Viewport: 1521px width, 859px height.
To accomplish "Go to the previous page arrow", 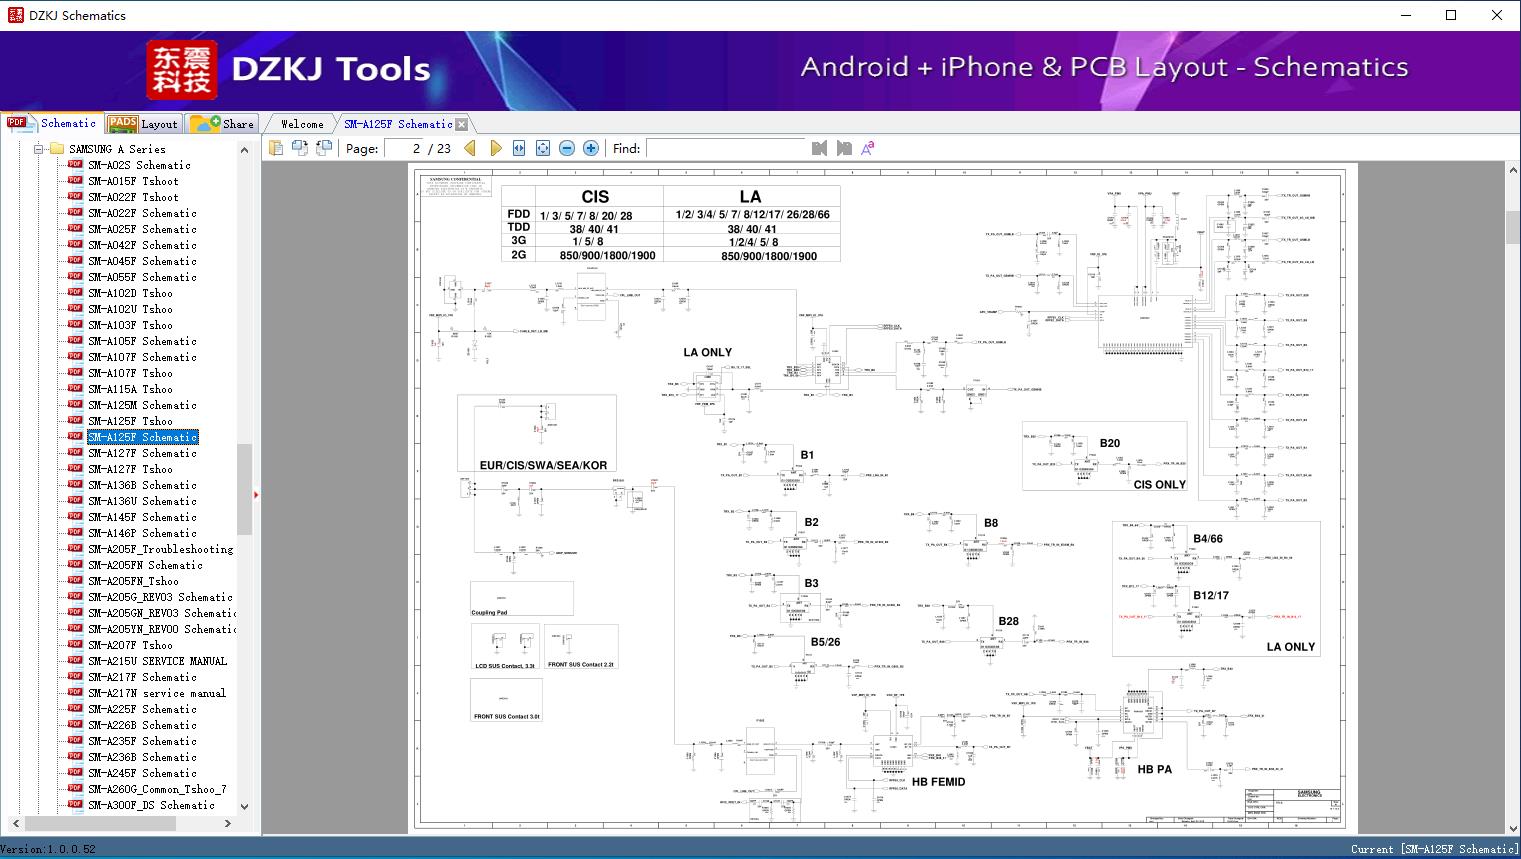I will [x=470, y=148].
